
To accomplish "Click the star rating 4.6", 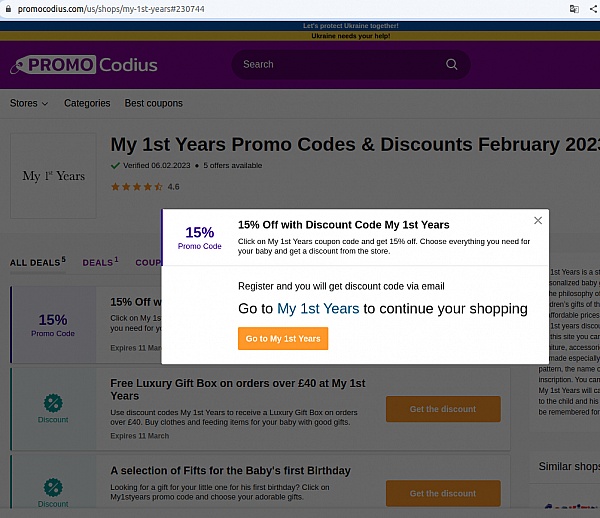I will [x=145, y=187].
